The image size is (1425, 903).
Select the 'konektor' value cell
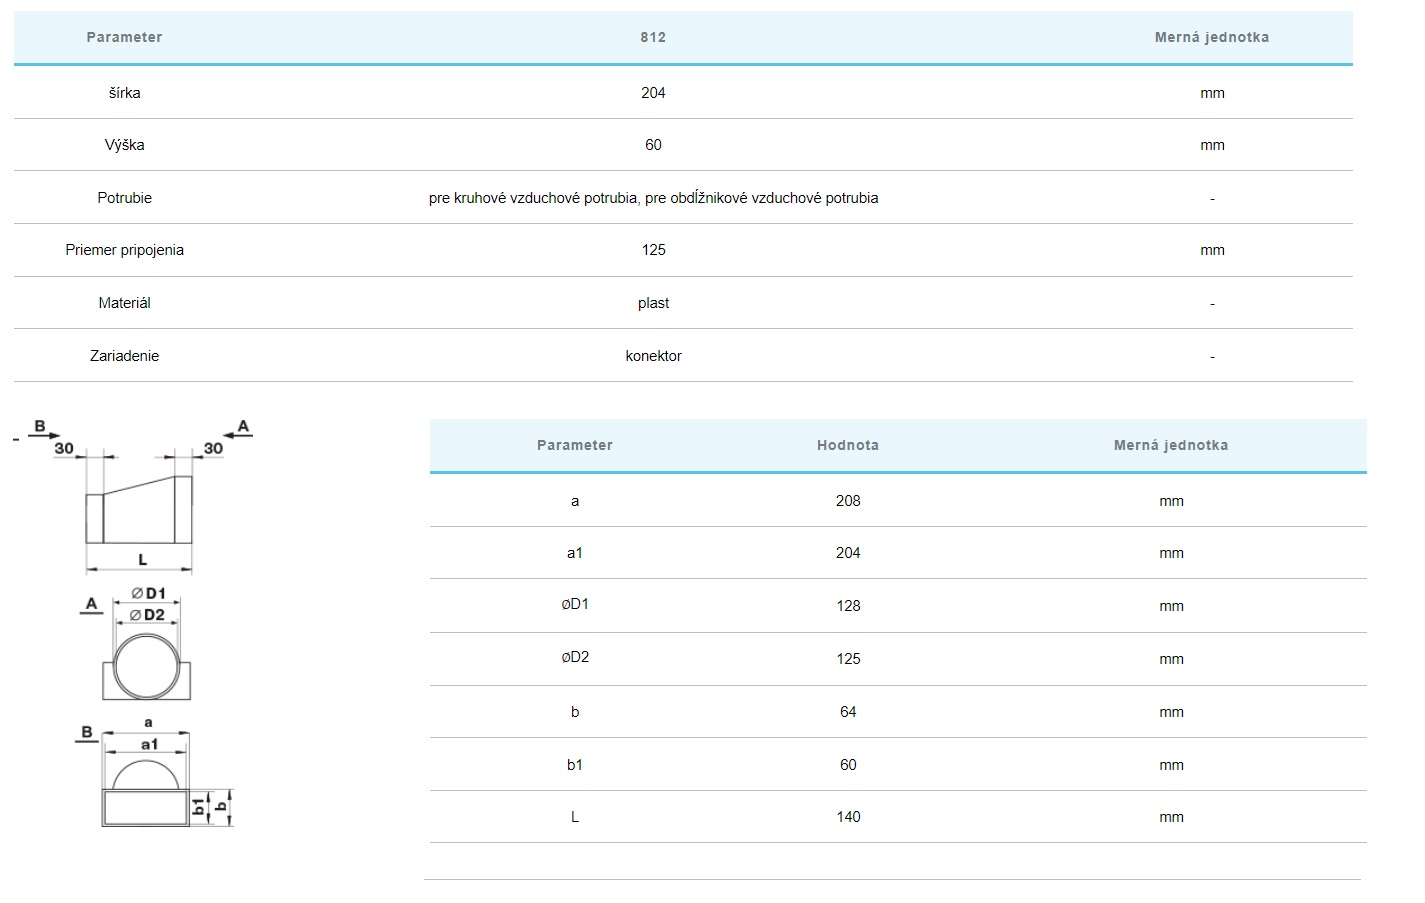(653, 356)
